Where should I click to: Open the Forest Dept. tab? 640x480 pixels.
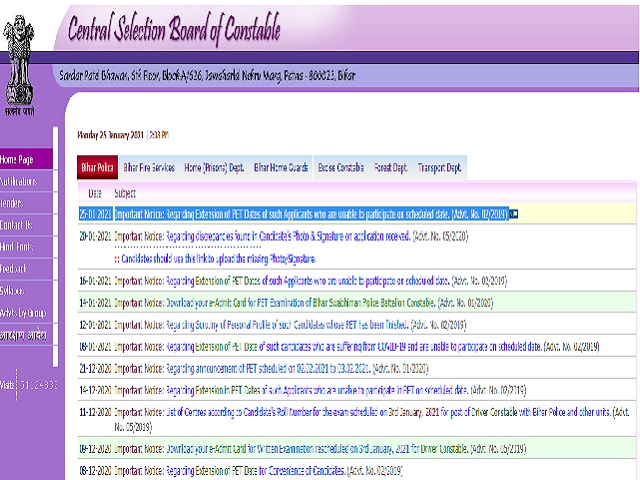point(391,167)
